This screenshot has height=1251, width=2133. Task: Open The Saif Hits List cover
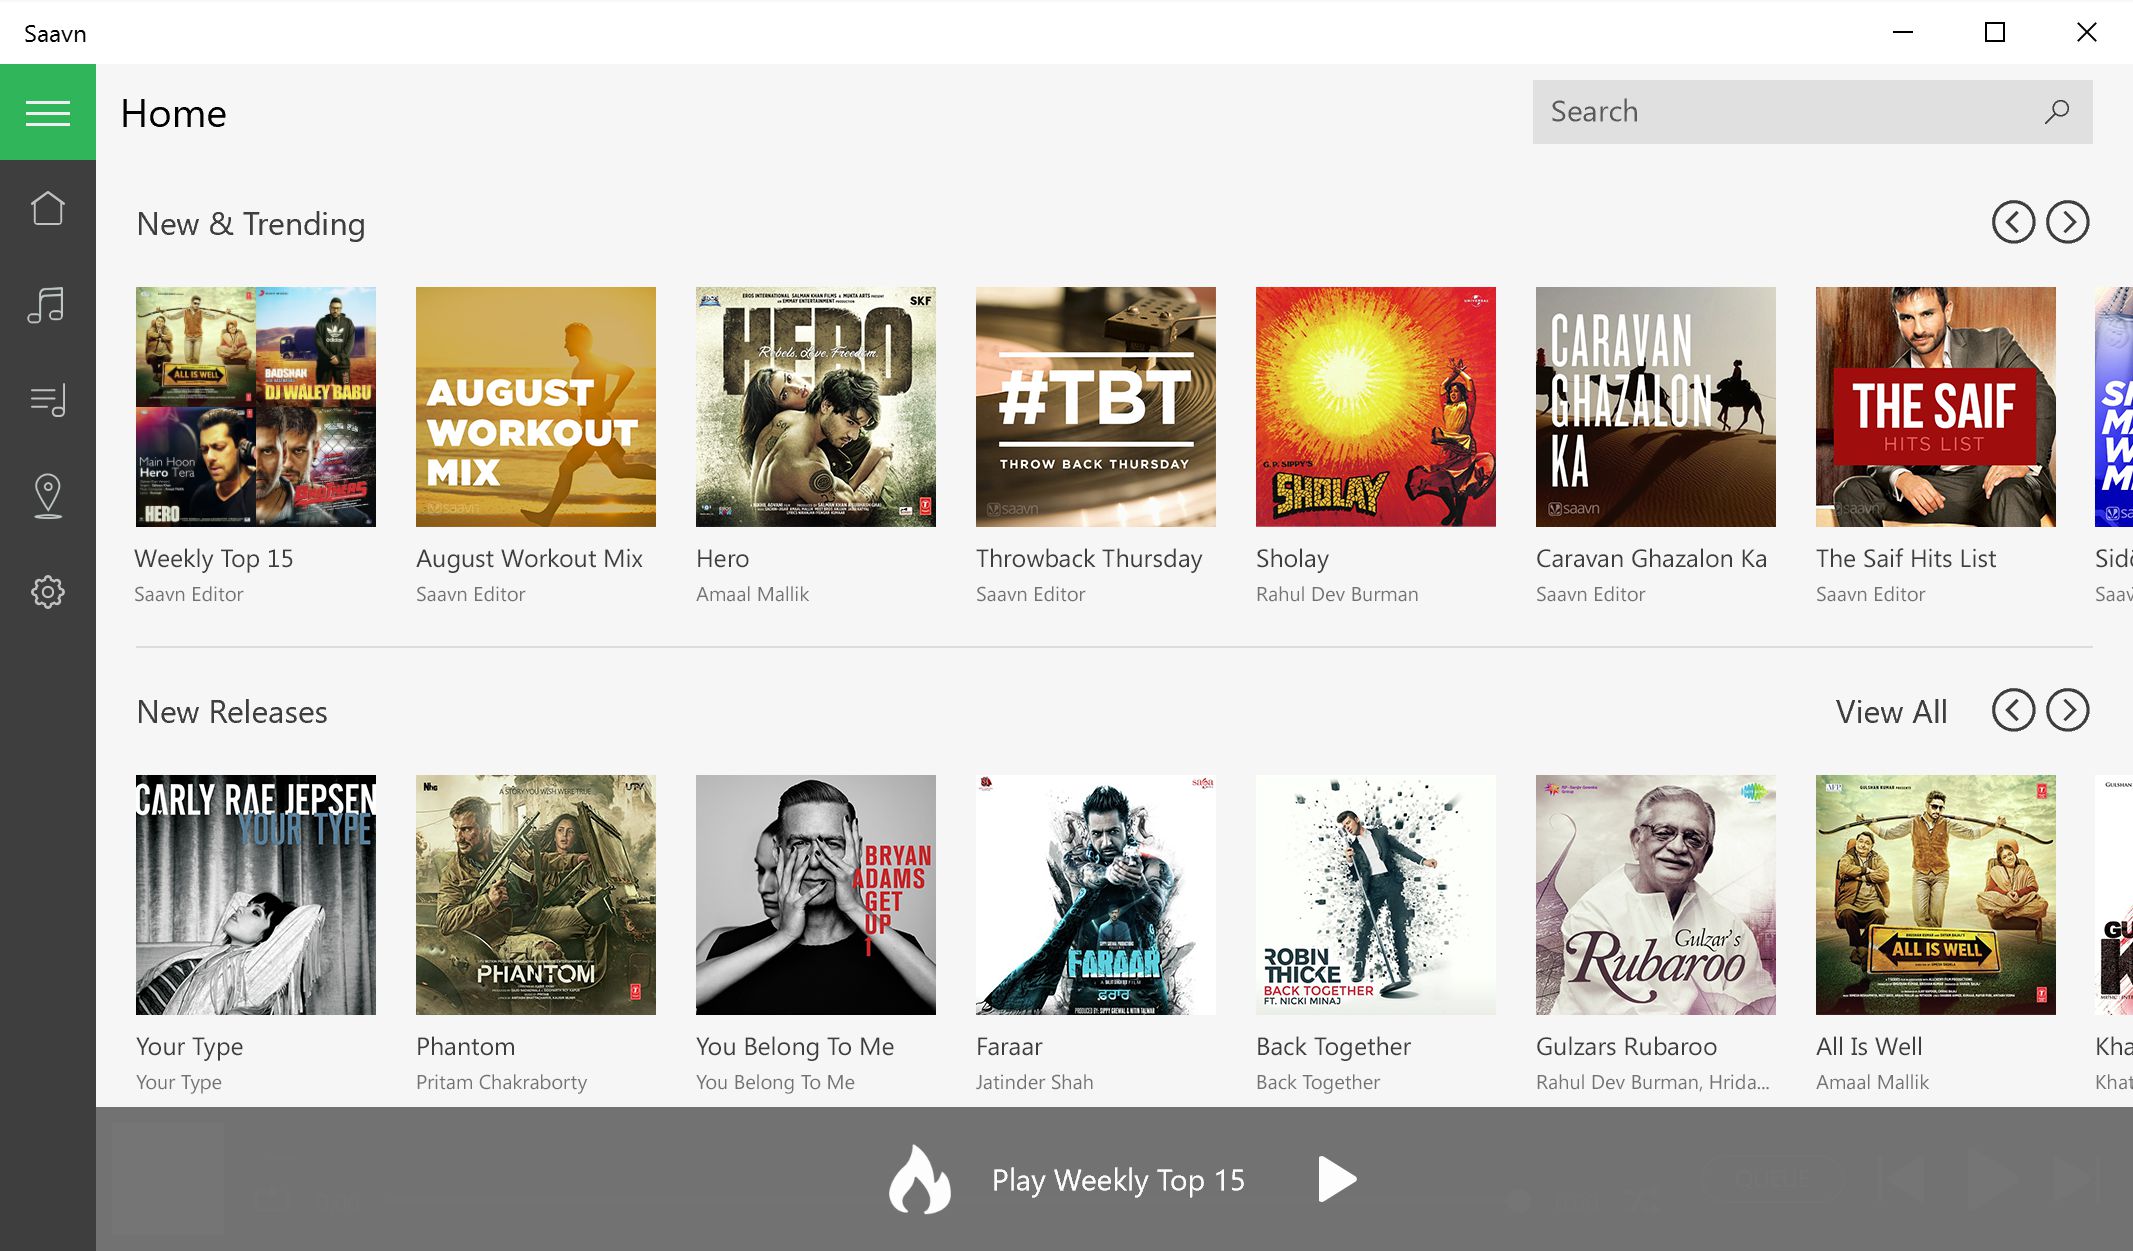pos(1936,407)
